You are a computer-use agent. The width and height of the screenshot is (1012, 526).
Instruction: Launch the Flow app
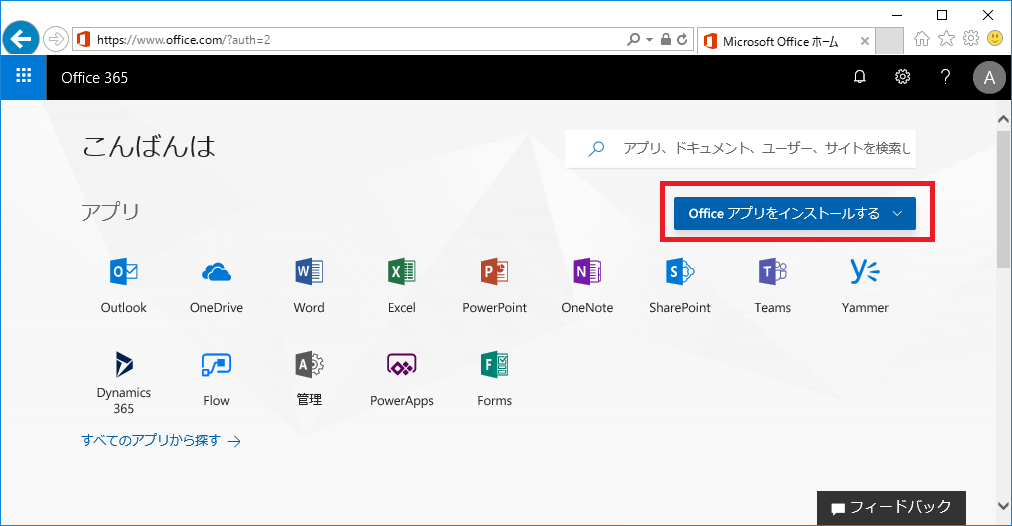coord(216,379)
